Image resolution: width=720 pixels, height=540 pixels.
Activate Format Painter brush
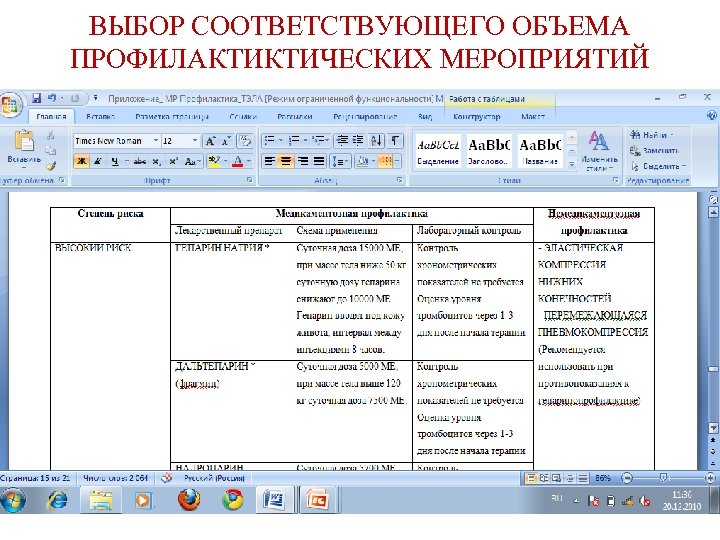click(51, 166)
